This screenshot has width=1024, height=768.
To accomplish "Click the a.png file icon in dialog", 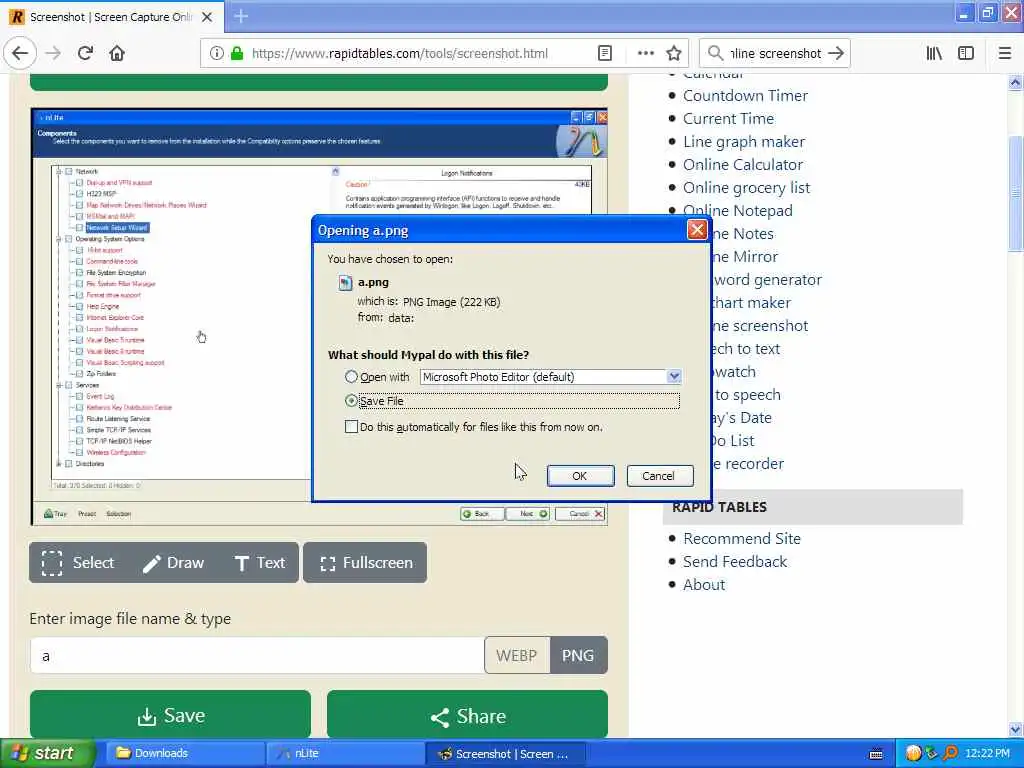I will pyautogui.click(x=345, y=282).
